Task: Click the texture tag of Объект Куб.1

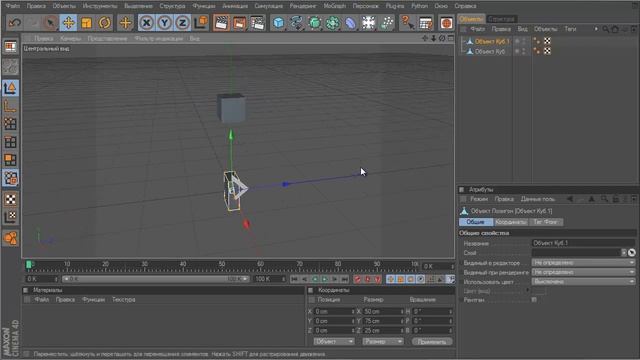Action: [x=547, y=41]
